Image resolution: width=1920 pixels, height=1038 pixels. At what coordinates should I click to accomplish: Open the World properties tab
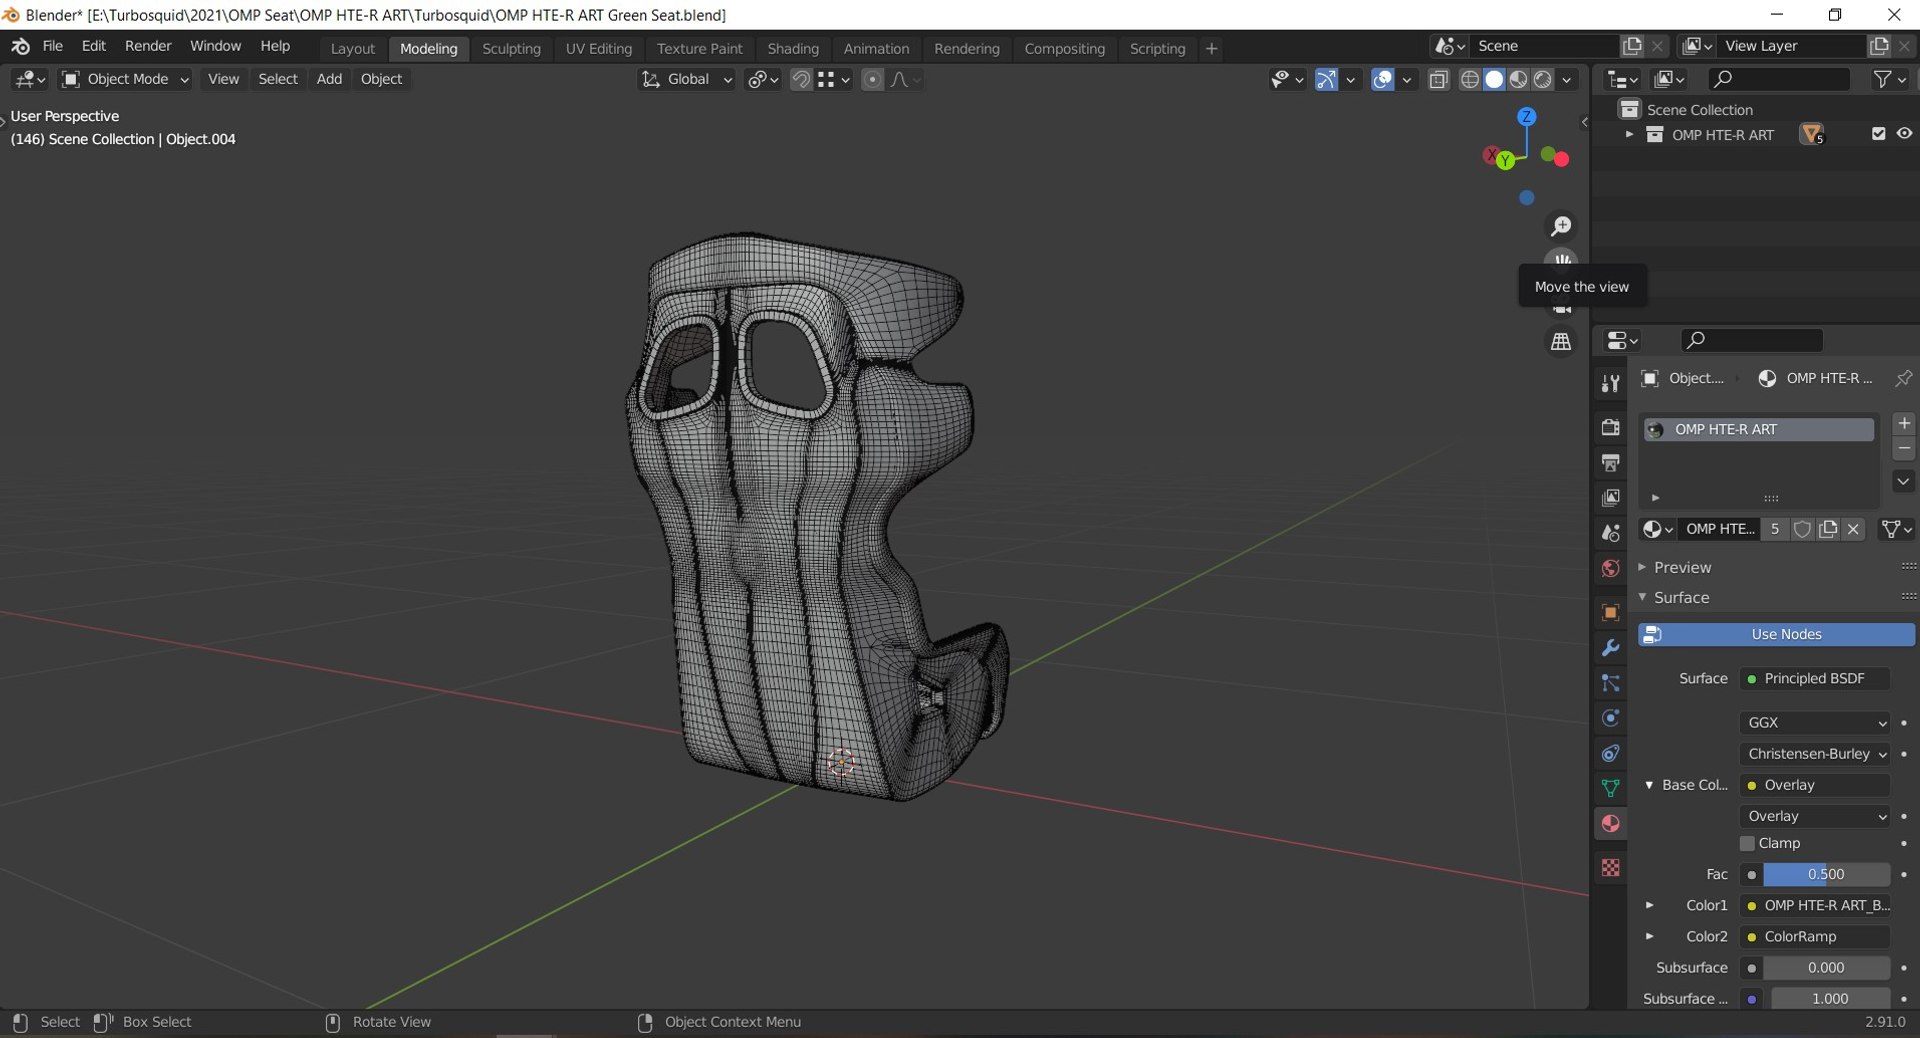click(x=1610, y=568)
